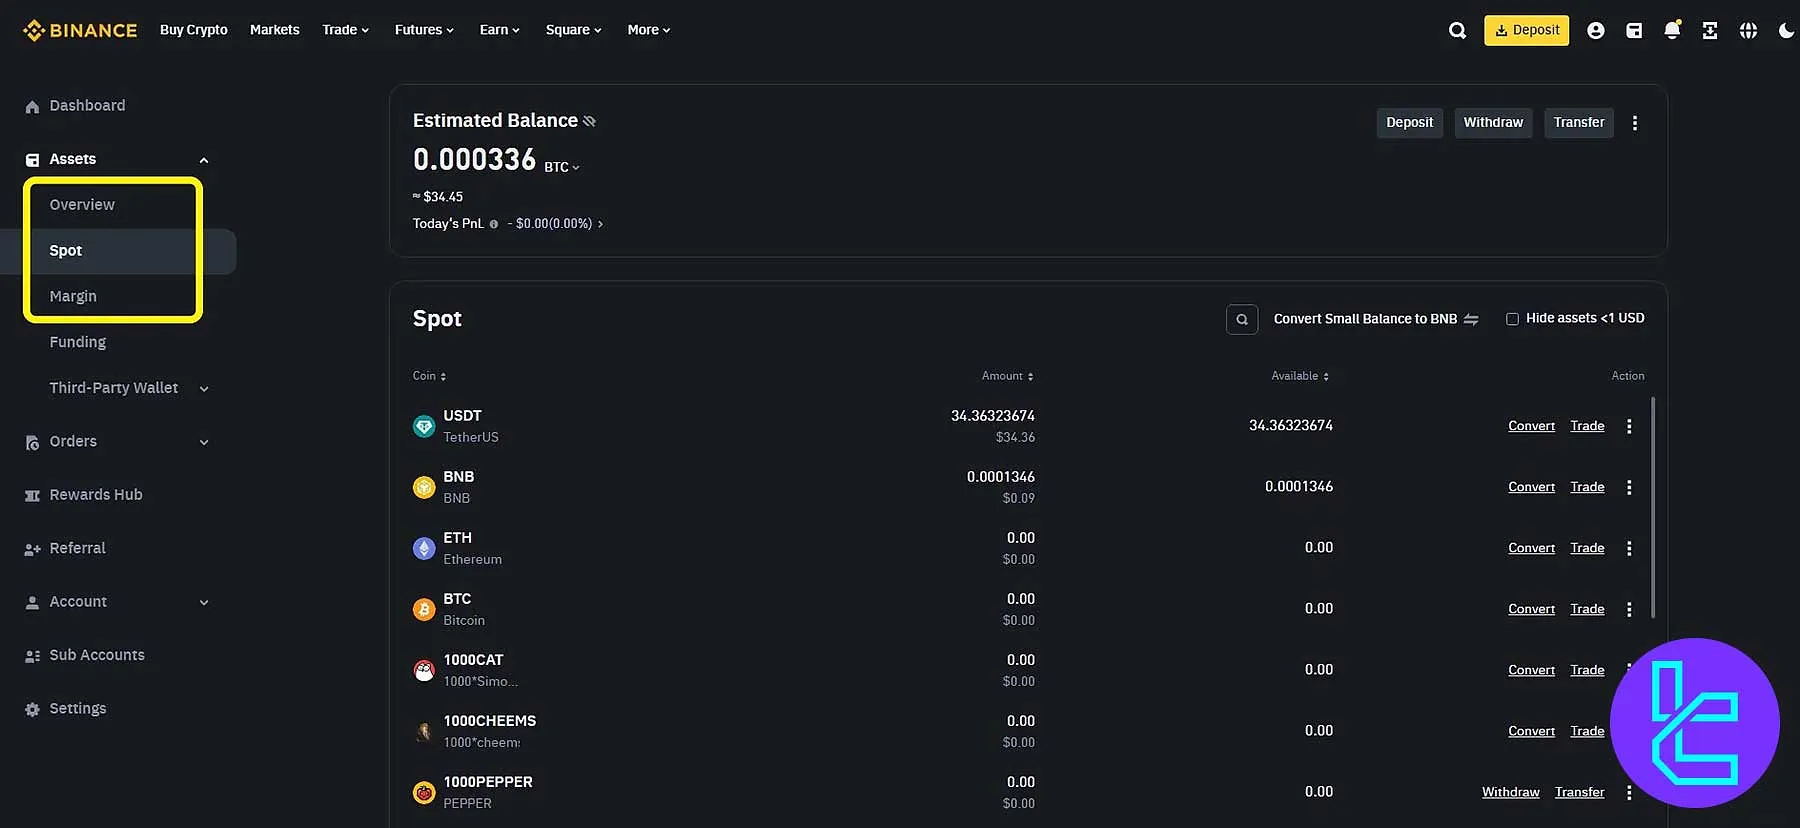Open the user profile icon
This screenshot has height=828, width=1800.
(x=1595, y=31)
